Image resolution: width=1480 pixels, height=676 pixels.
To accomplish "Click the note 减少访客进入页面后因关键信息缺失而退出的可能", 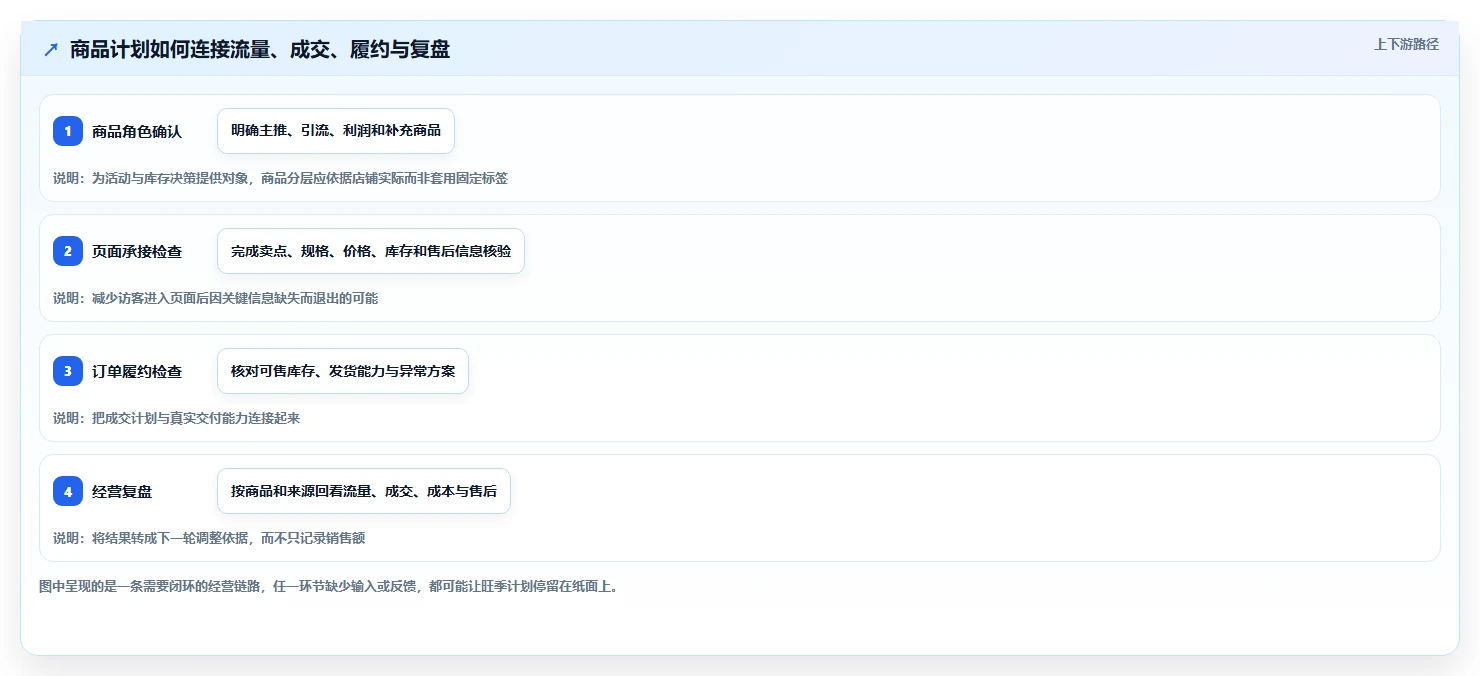I will [x=216, y=298].
